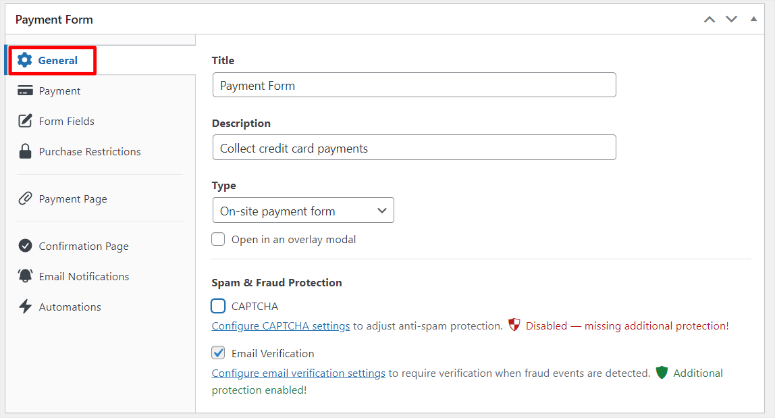The height and width of the screenshot is (418, 775).
Task: Click the Purchase Restrictions lock icon
Action: tap(25, 151)
